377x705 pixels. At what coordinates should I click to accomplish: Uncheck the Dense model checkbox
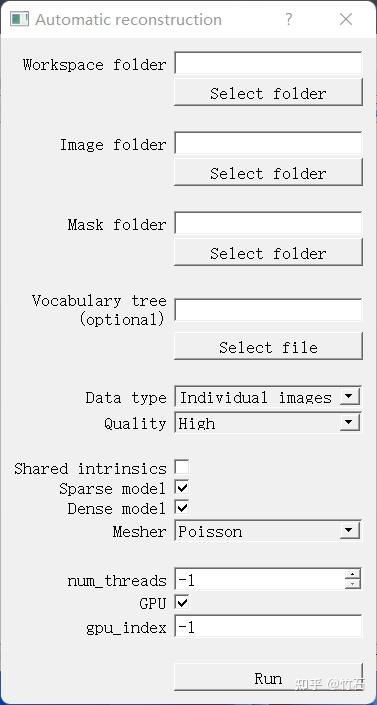[x=182, y=508]
